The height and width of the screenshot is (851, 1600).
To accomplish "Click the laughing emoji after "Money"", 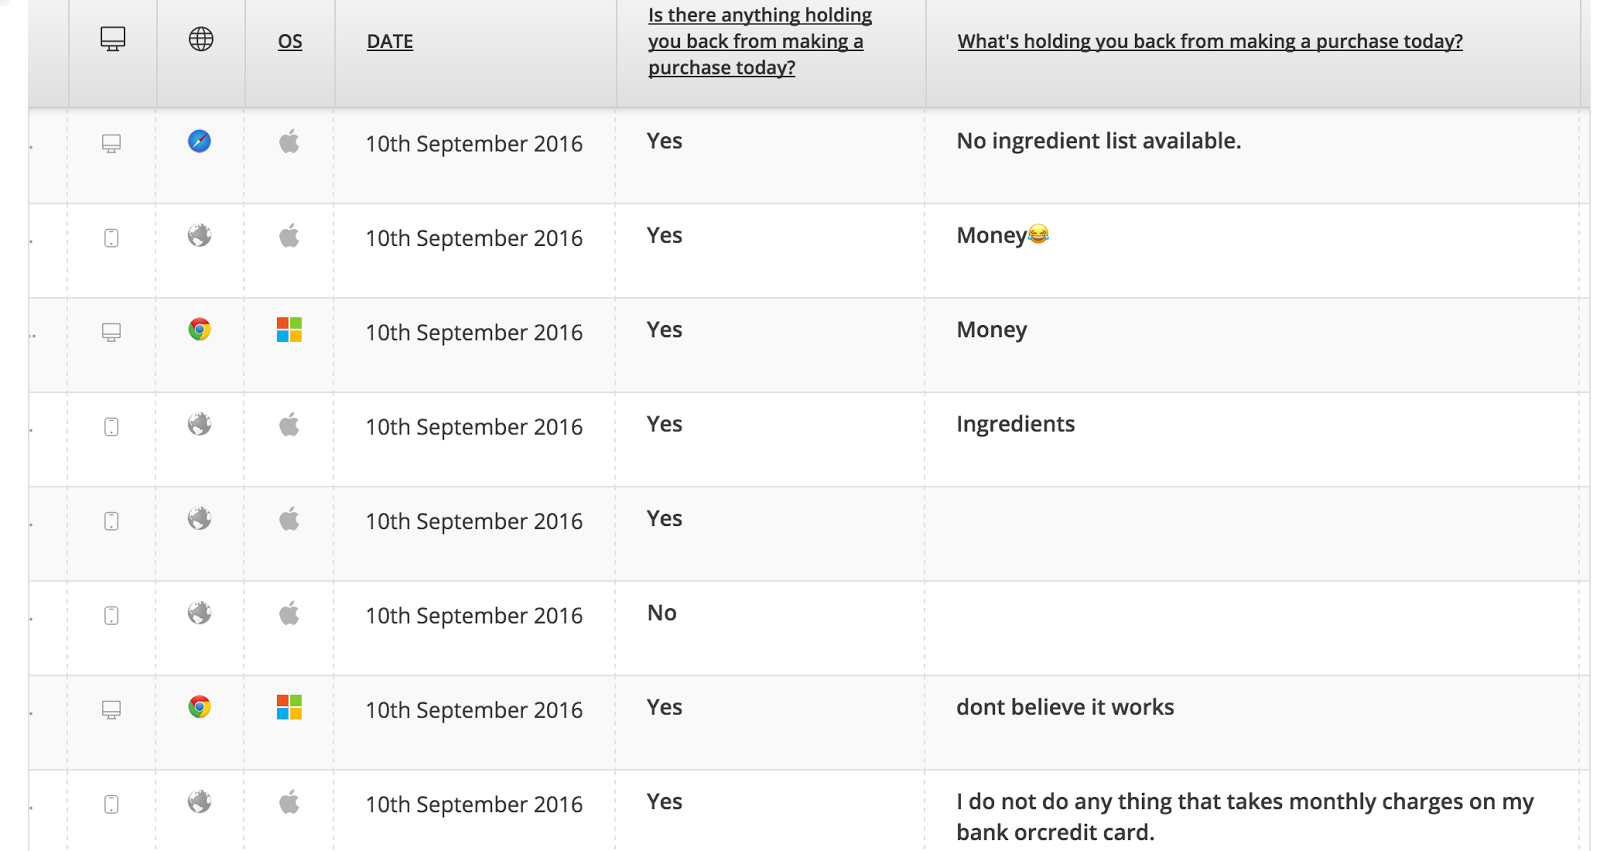I will click(1039, 235).
